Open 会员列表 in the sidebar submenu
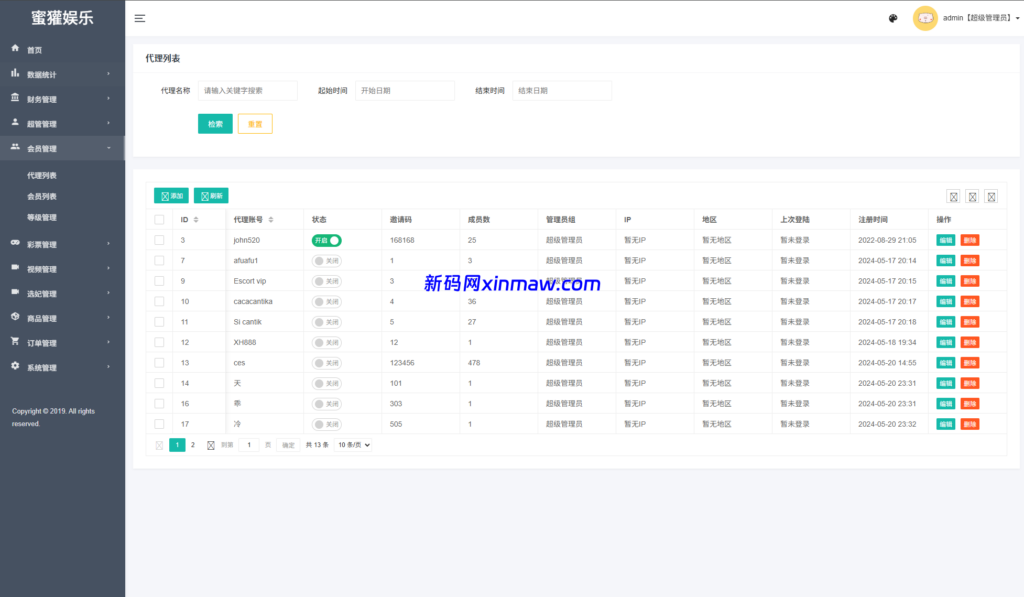Viewport: 1024px width, 597px height. [x=42, y=196]
